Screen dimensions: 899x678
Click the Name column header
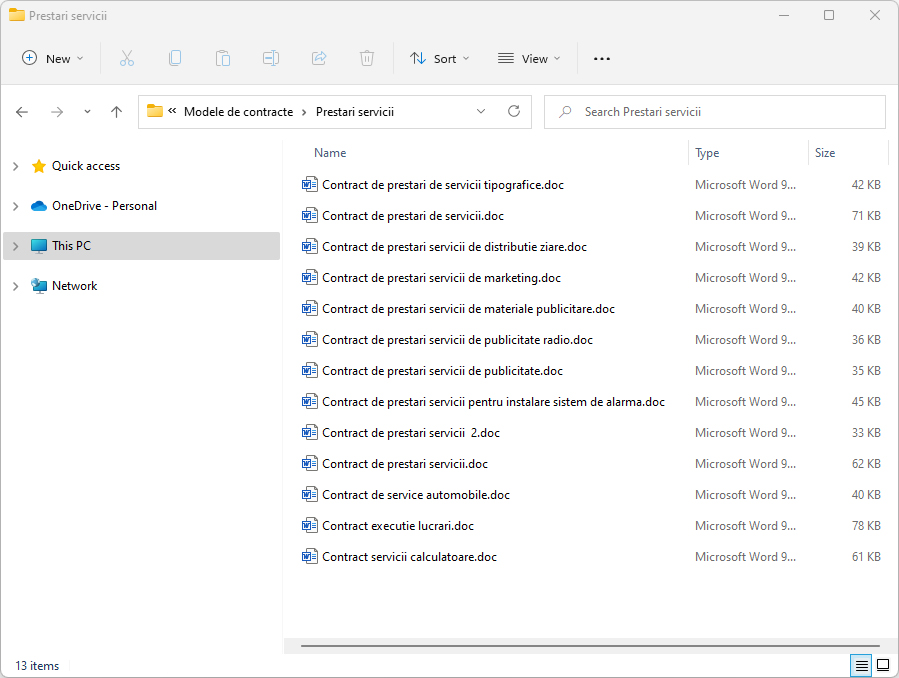point(330,153)
